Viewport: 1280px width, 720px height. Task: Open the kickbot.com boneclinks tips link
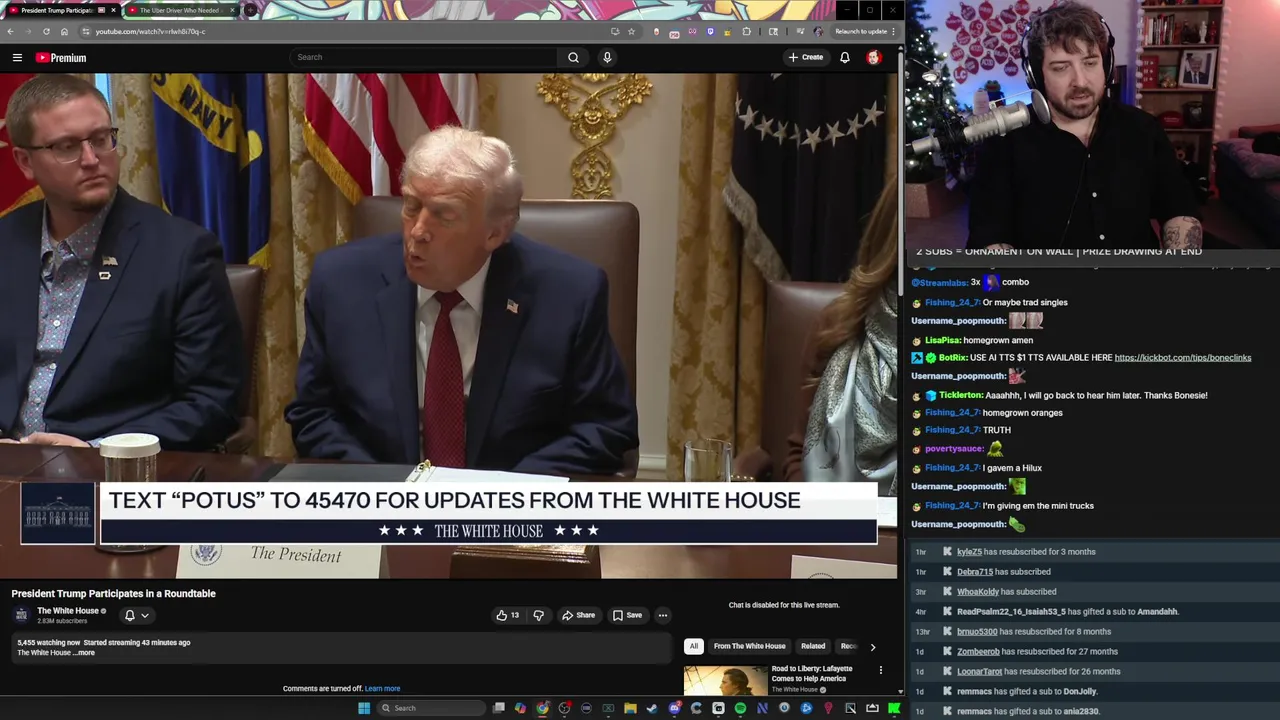pyautogui.click(x=1182, y=358)
